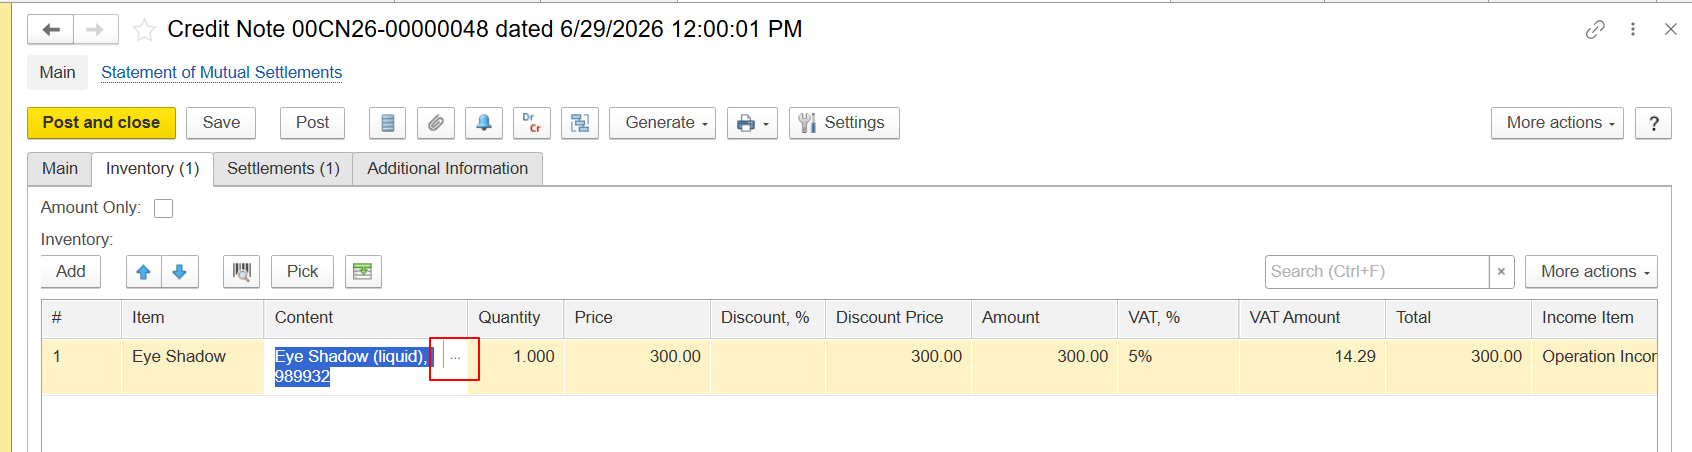The image size is (1692, 452).
Task: Open Statement of Mutual Settlements link
Action: pyautogui.click(x=221, y=73)
